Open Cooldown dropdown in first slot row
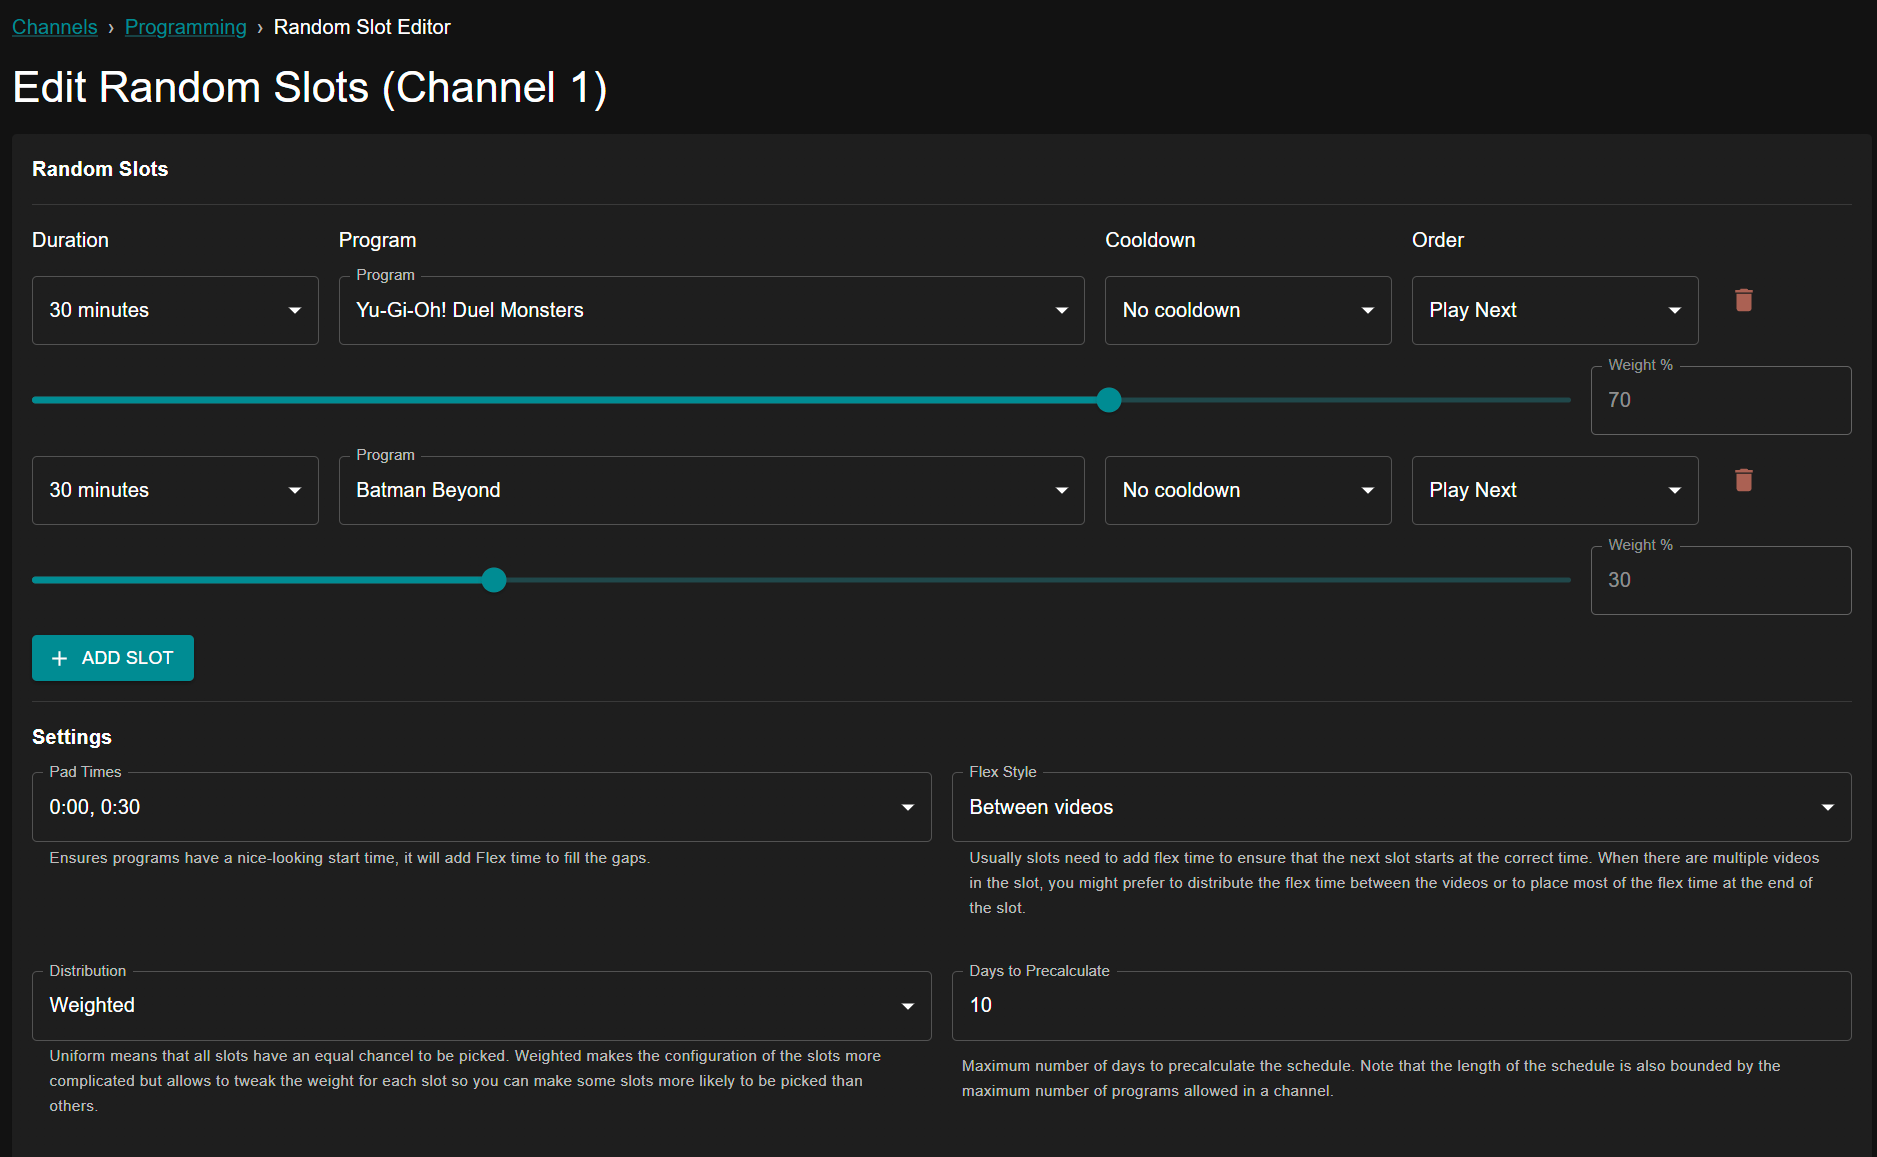The height and width of the screenshot is (1157, 1877). point(1247,311)
